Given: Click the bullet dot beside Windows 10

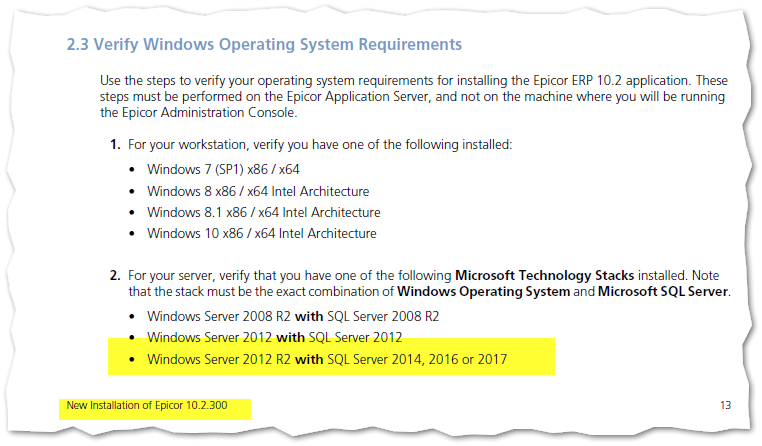Looking at the screenshot, I should point(133,234).
